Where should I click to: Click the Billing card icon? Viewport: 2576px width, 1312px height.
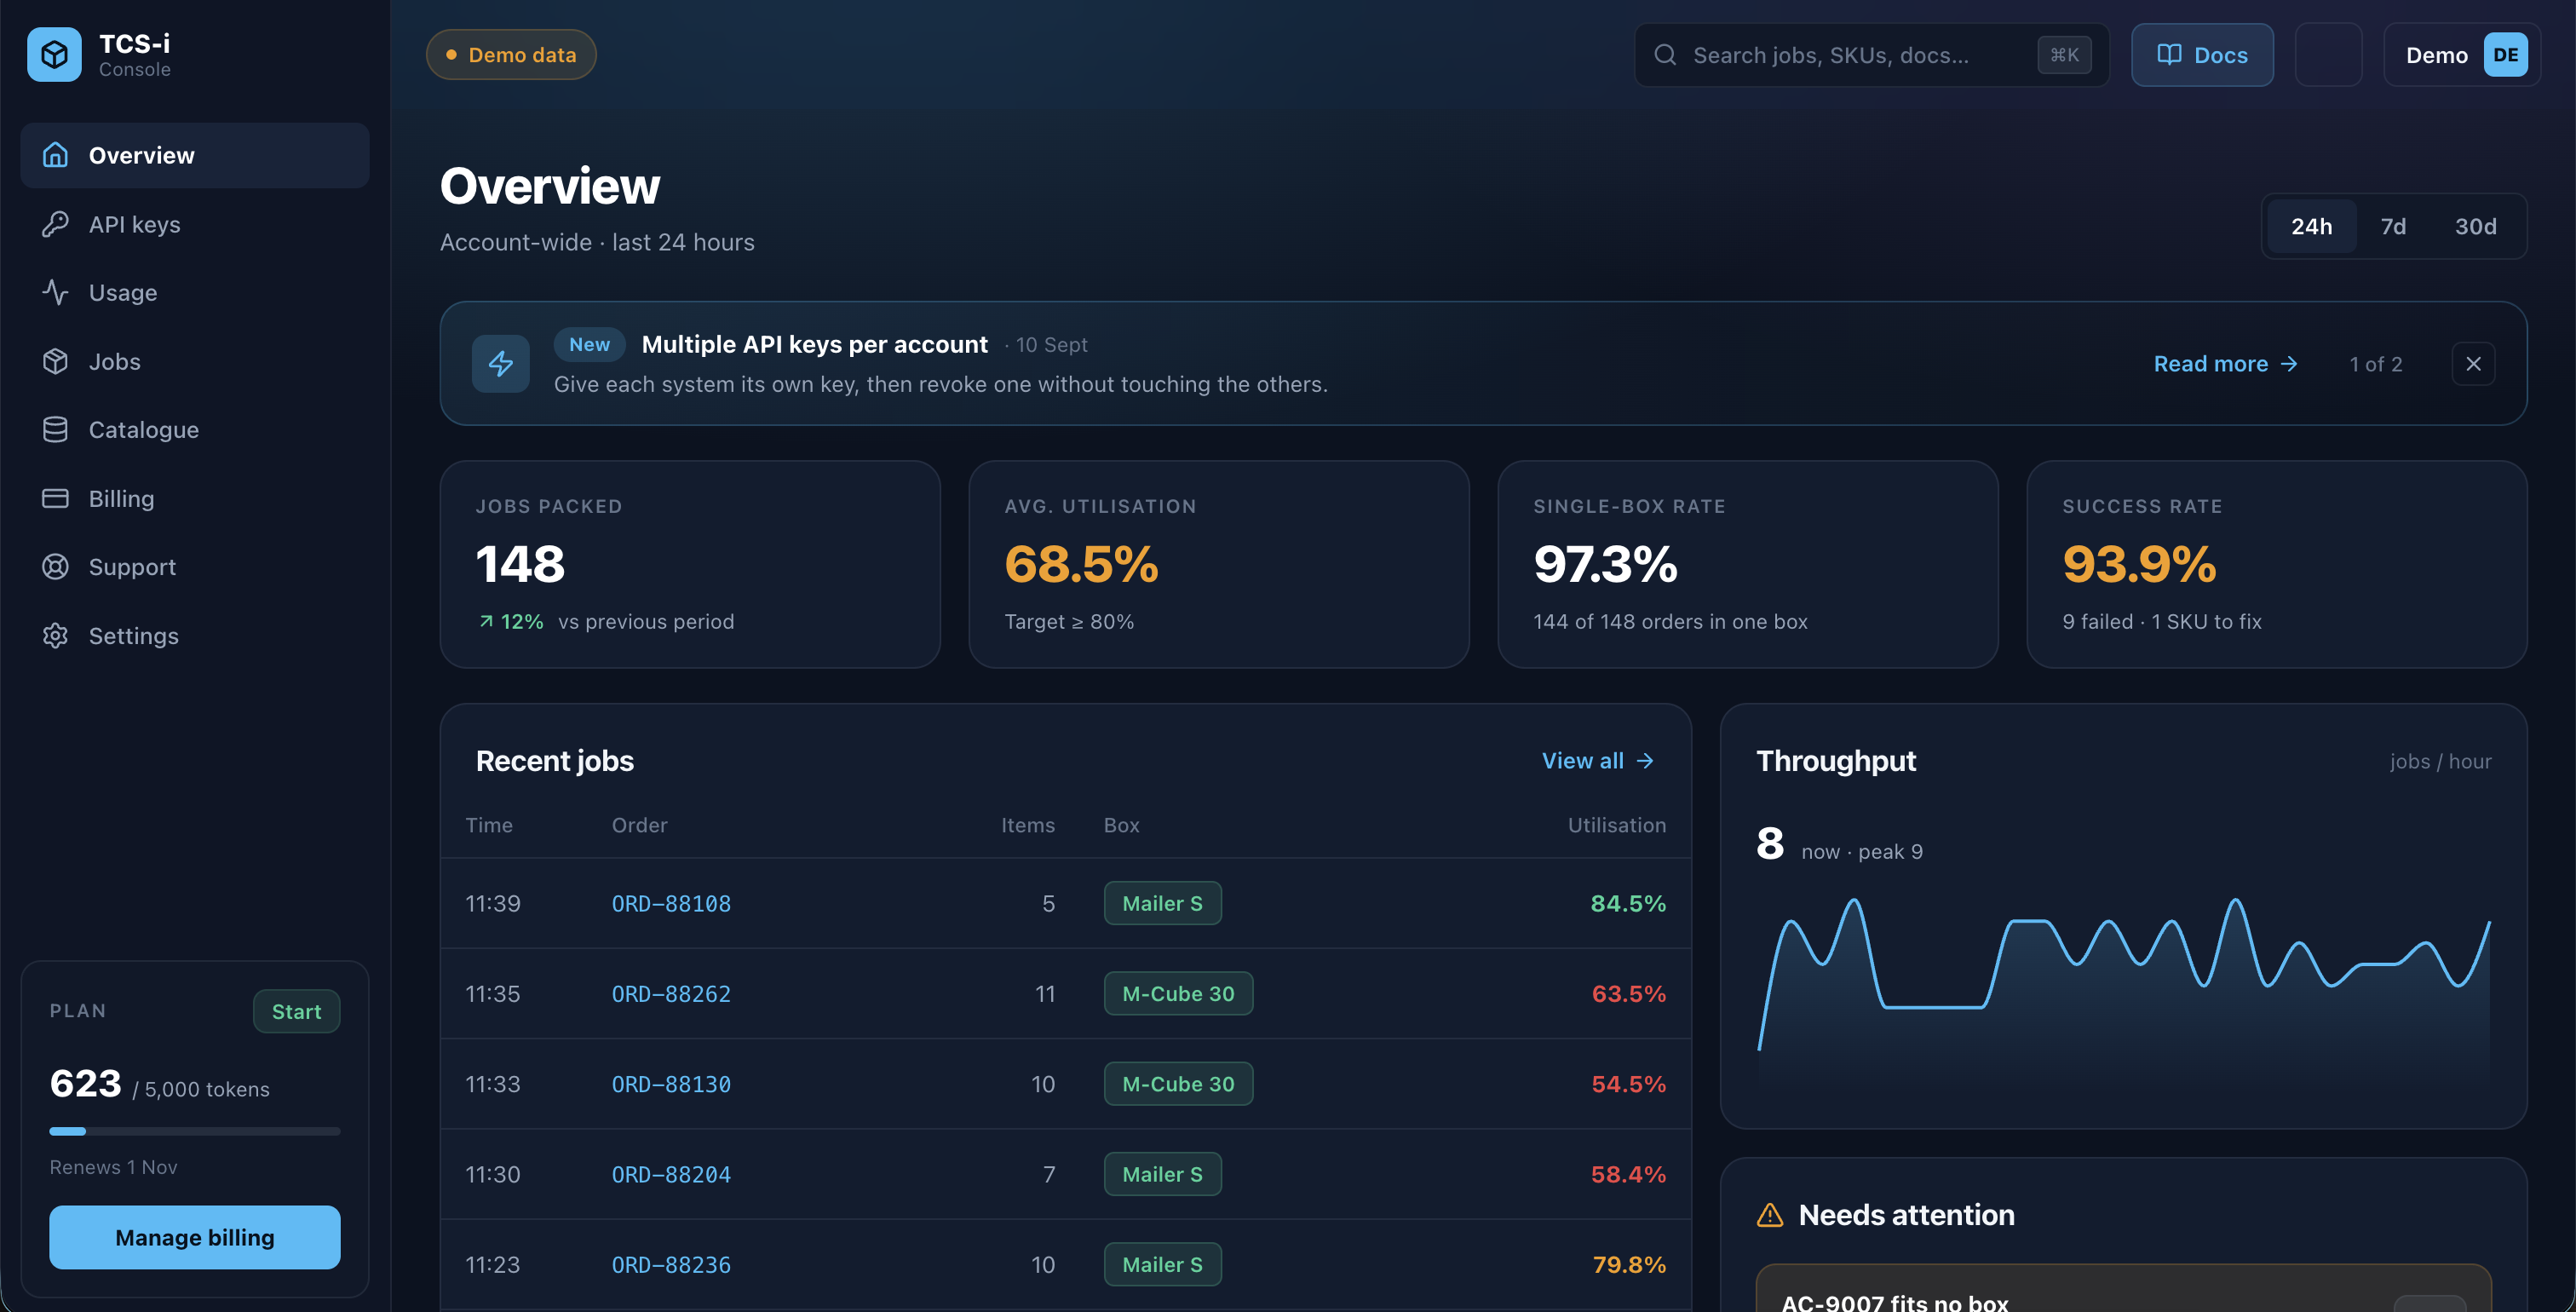(x=55, y=498)
